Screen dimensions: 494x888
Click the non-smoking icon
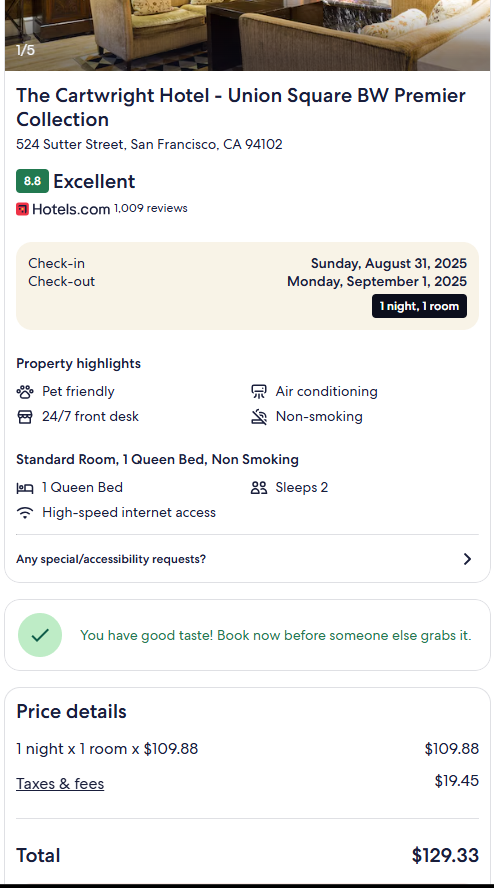point(258,417)
